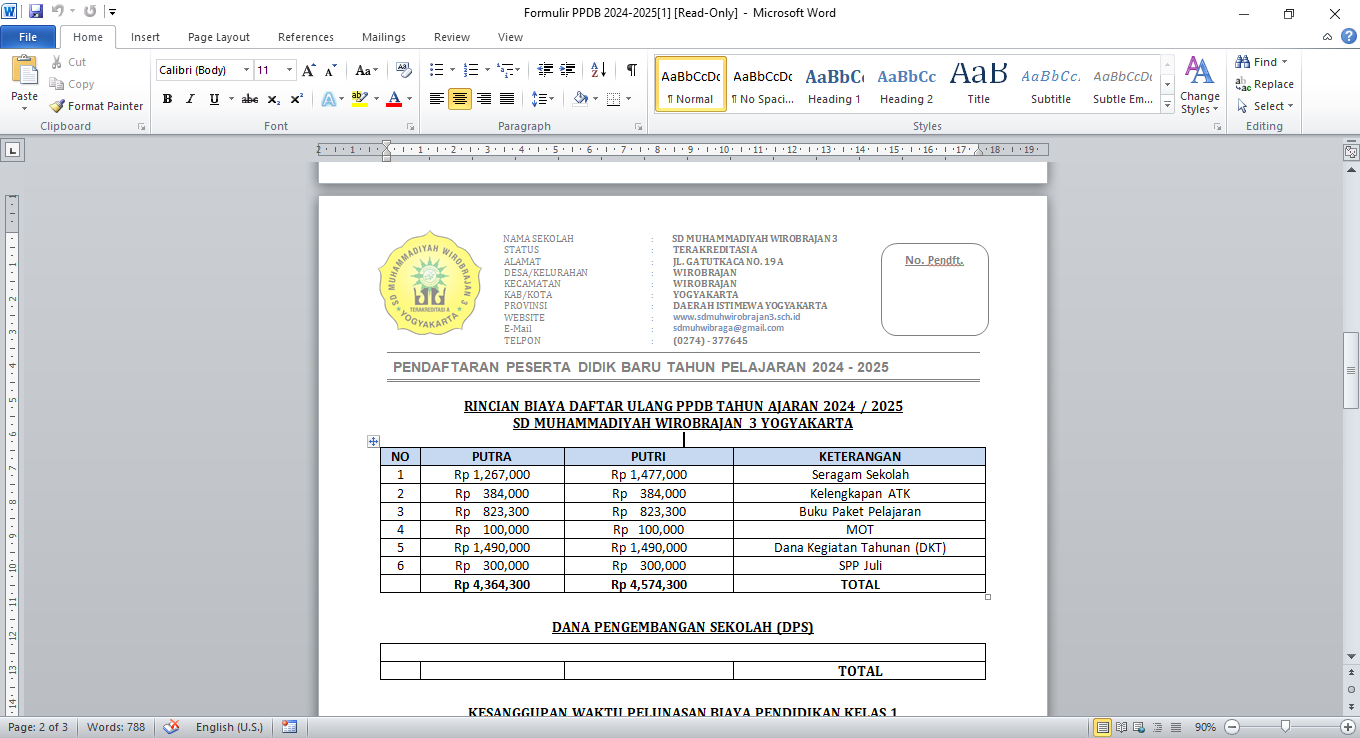Expand the font size dropdown
Image resolution: width=1360 pixels, height=738 pixels.
290,70
